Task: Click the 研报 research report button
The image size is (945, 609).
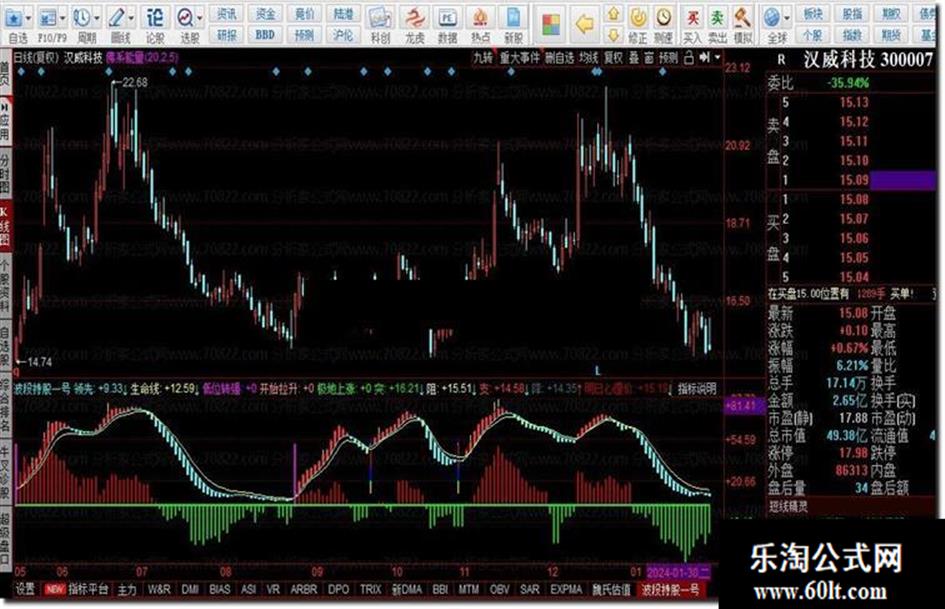Action: tap(227, 35)
